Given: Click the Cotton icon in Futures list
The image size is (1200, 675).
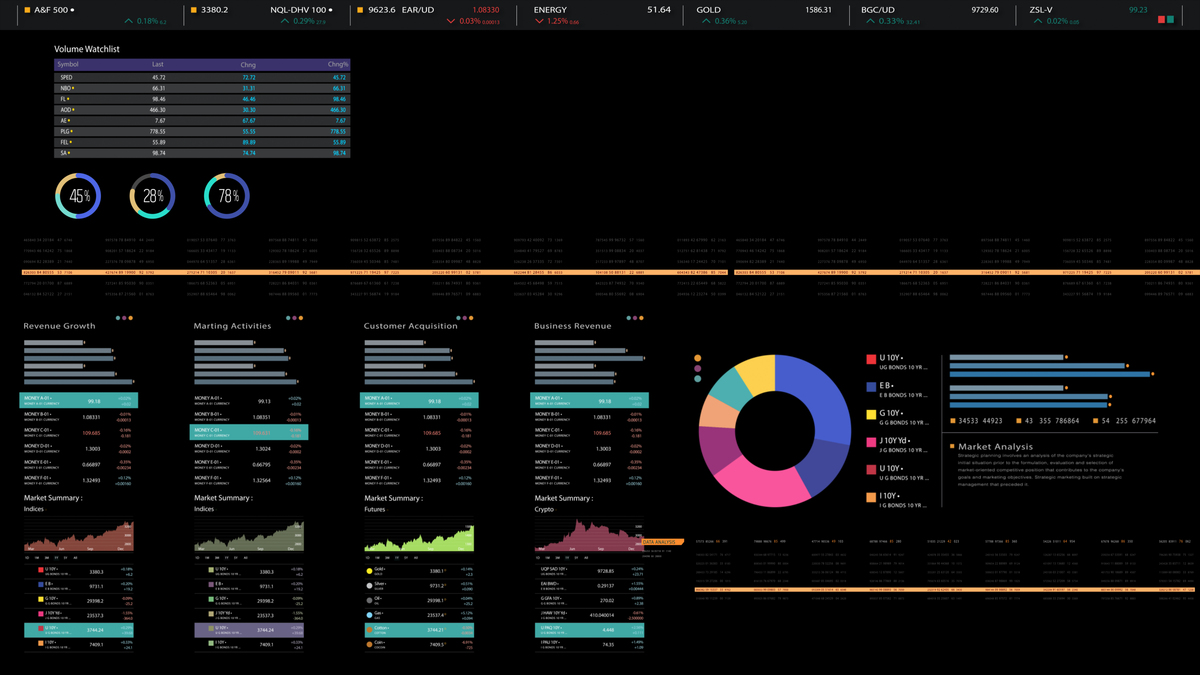Looking at the screenshot, I should pos(370,630).
